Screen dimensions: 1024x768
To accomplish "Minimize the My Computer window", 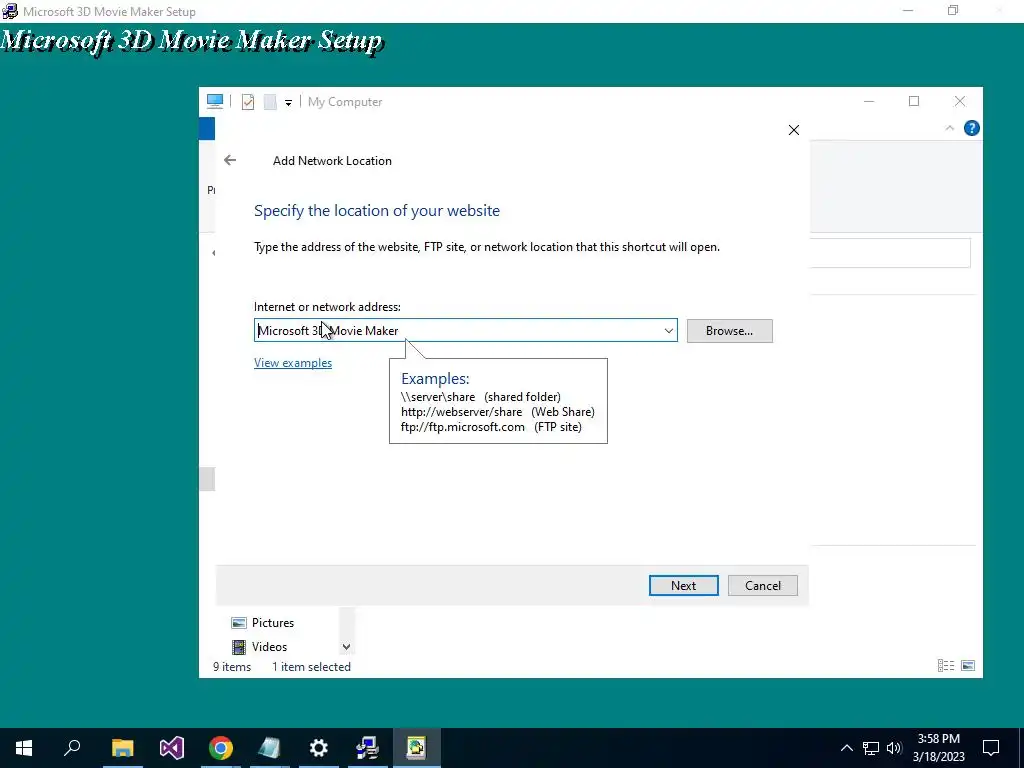I will [869, 101].
